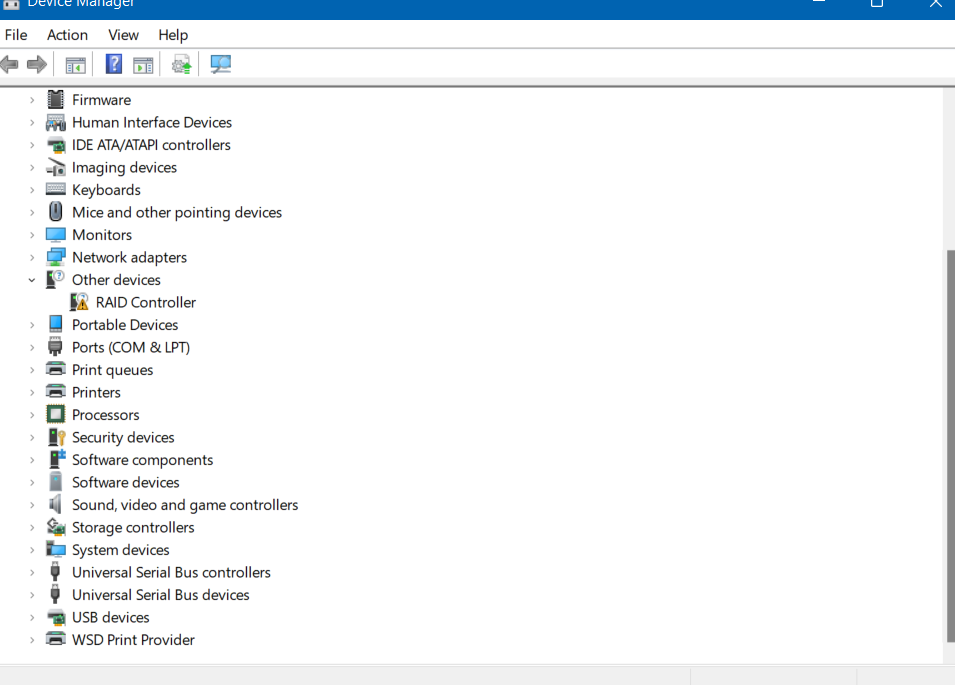The height and width of the screenshot is (685, 955).
Task: Click the Update driver software toolbar icon
Action: click(x=183, y=63)
